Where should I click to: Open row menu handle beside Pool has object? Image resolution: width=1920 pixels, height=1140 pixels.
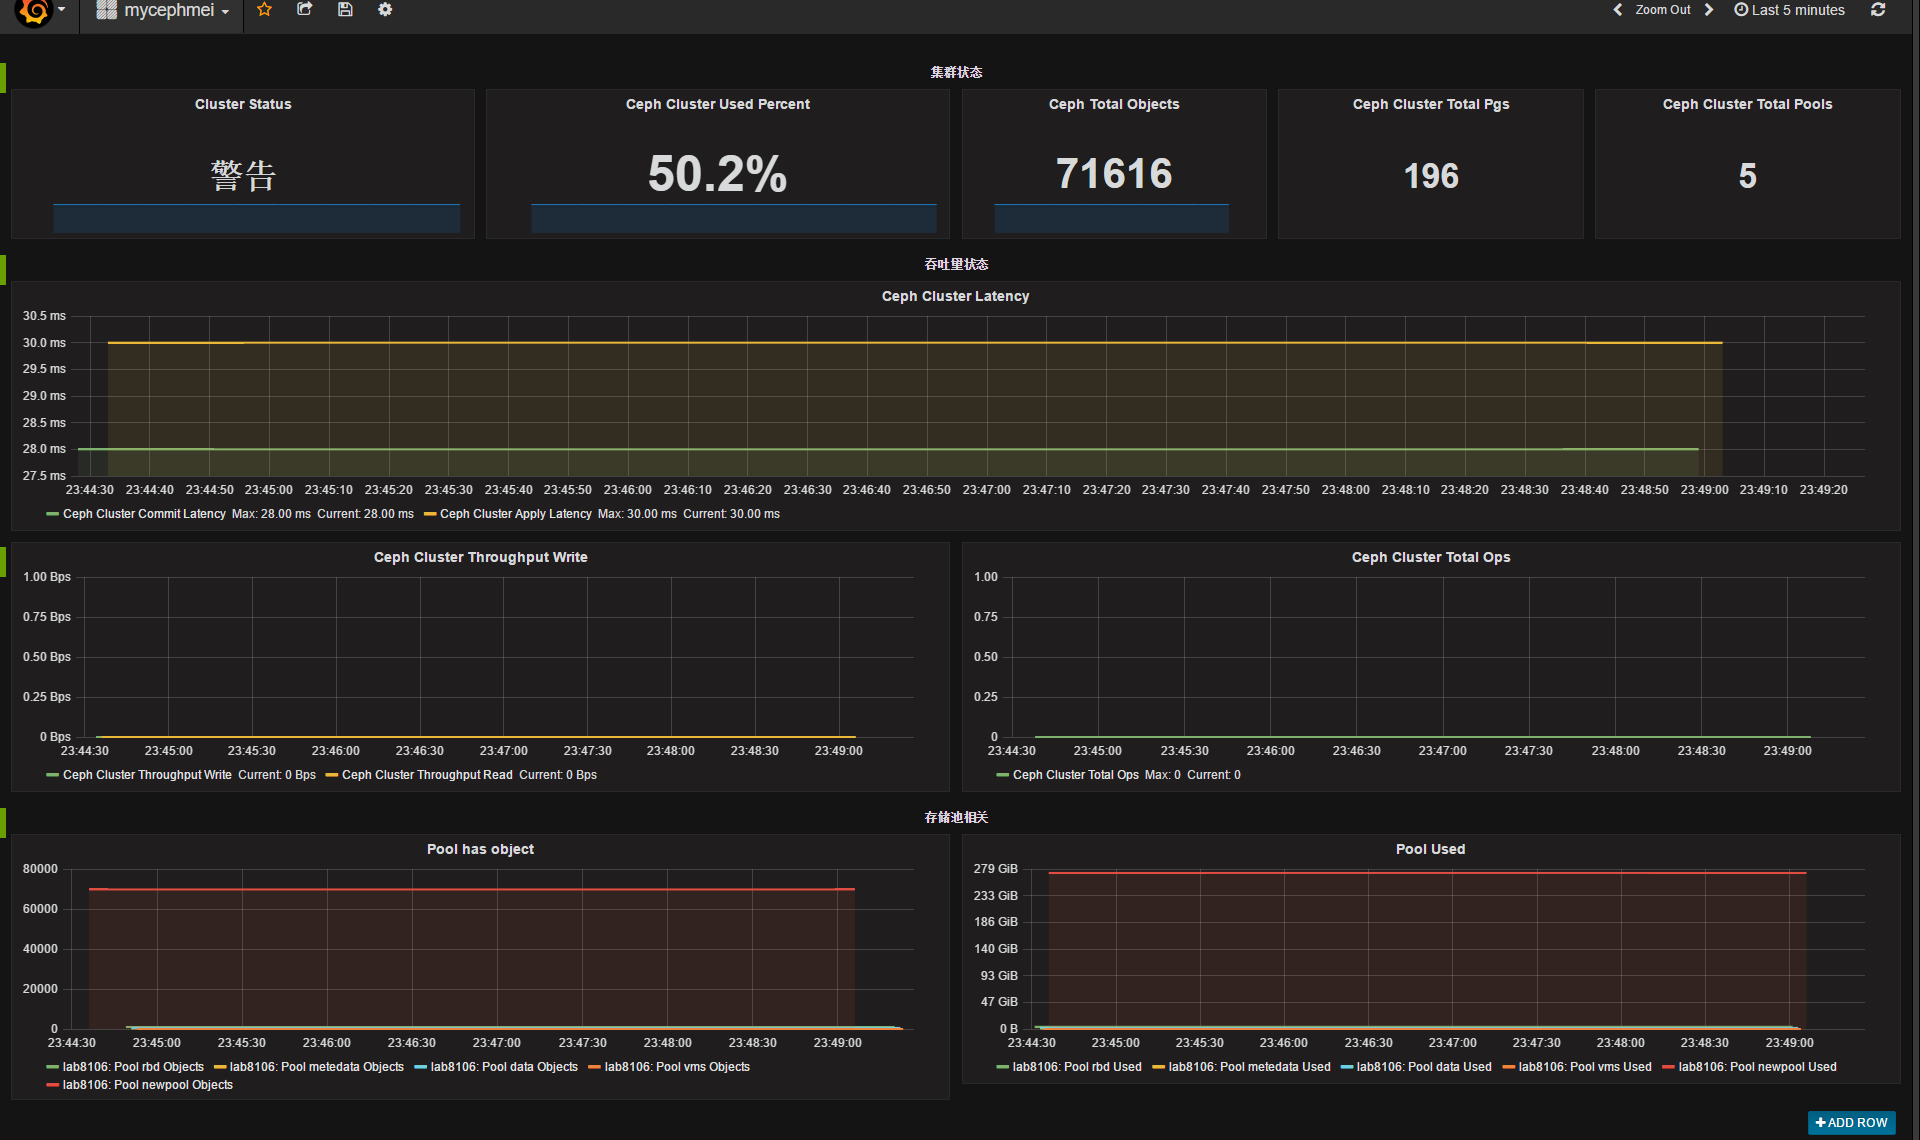point(4,823)
